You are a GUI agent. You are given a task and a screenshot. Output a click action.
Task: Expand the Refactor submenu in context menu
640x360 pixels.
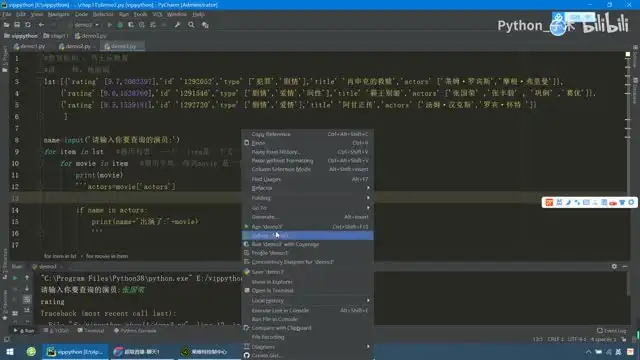tap(308, 188)
